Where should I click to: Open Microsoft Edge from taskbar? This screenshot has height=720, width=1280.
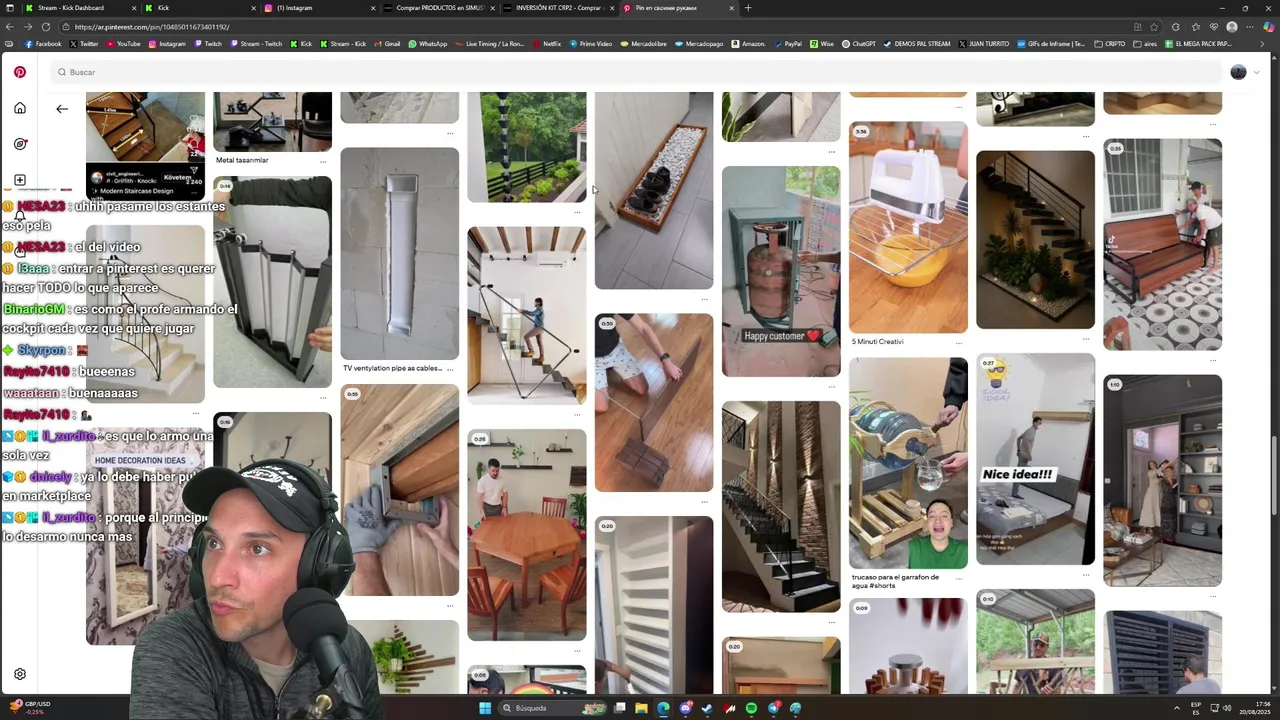(664, 708)
